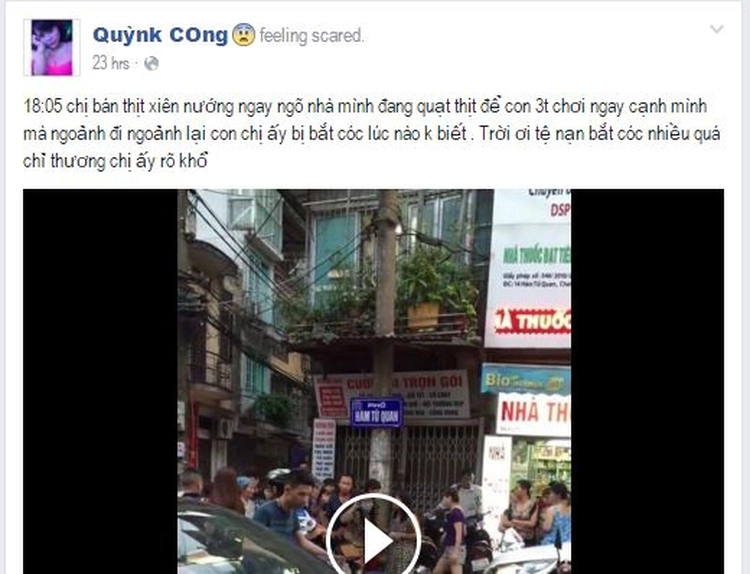Click the potted plant on the balcony

pyautogui.click(x=429, y=292)
